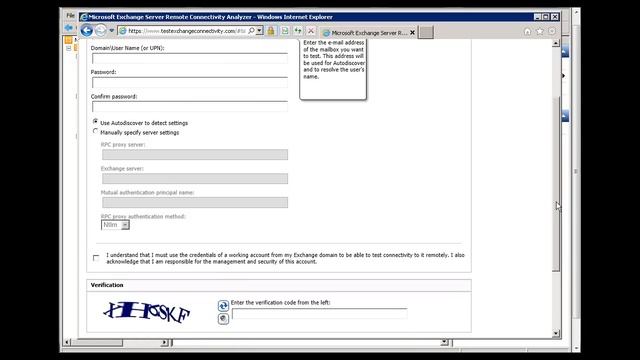The width and height of the screenshot is (640, 360).
Task: Maximize the Internet Explorer window
Action: [546, 17]
